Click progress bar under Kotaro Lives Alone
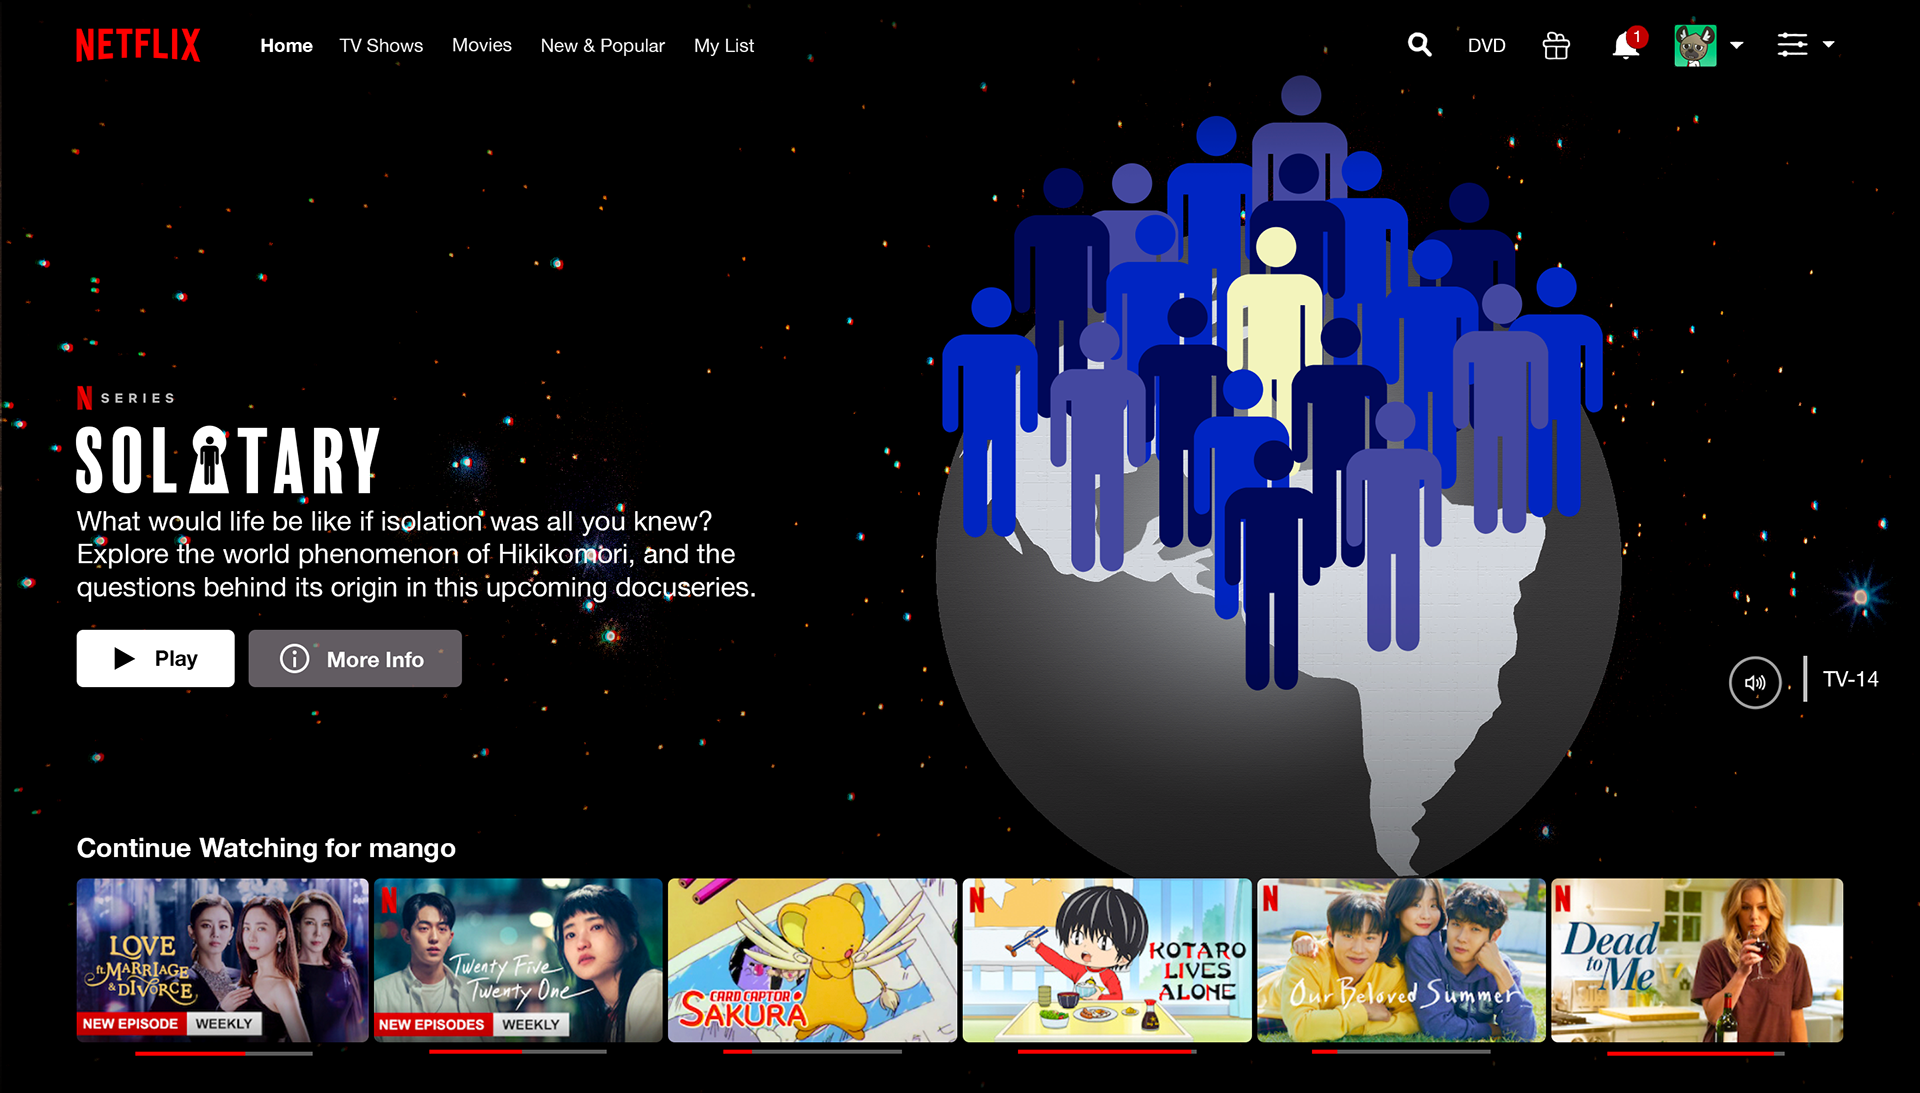Viewport: 1920px width, 1093px height. [1107, 1052]
